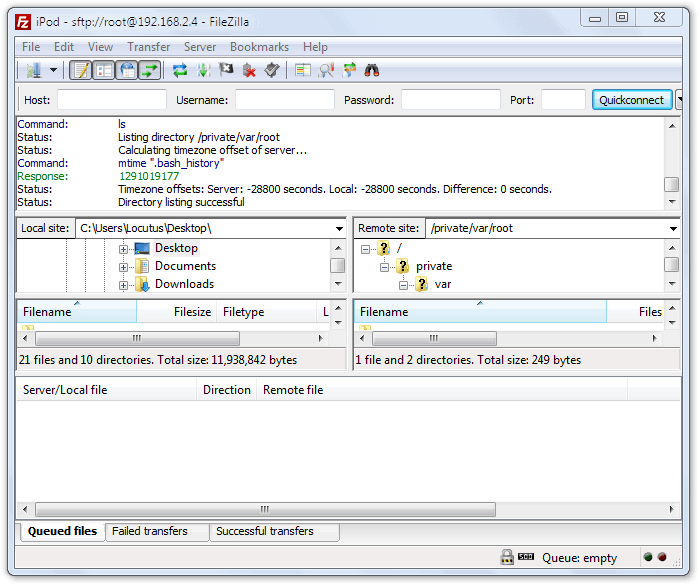The image size is (700, 585).
Task: Open the Site Manager dropdown arrow
Action: click(54, 70)
